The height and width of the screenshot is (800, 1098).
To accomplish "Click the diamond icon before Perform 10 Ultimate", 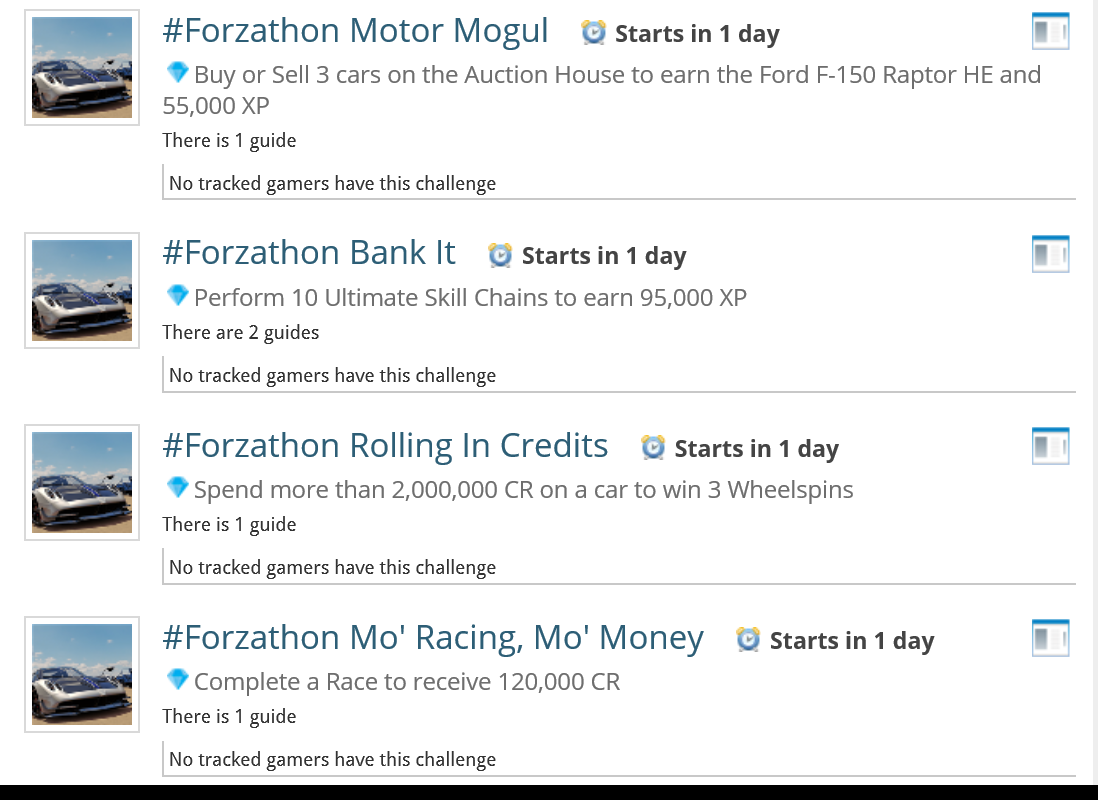I will 177,296.
